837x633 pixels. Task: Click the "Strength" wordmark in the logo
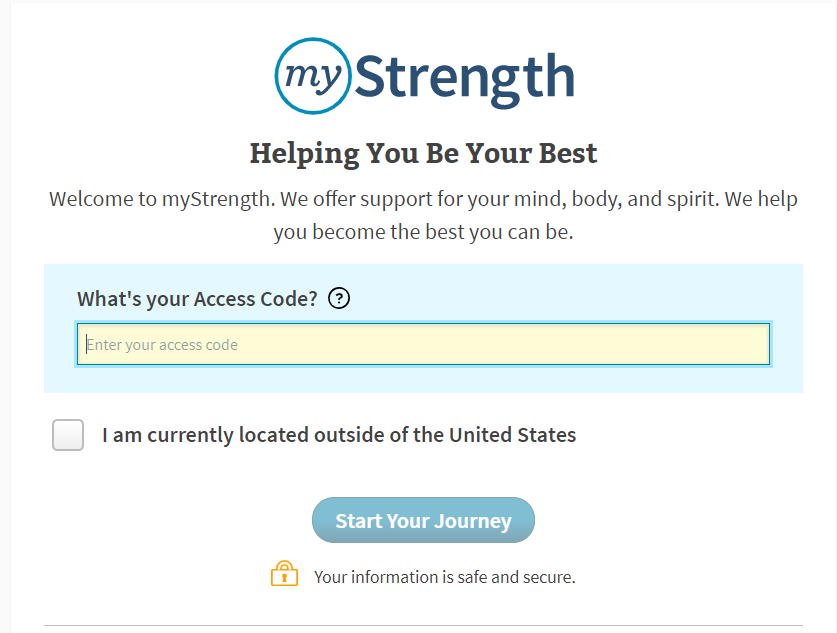pyautogui.click(x=464, y=78)
